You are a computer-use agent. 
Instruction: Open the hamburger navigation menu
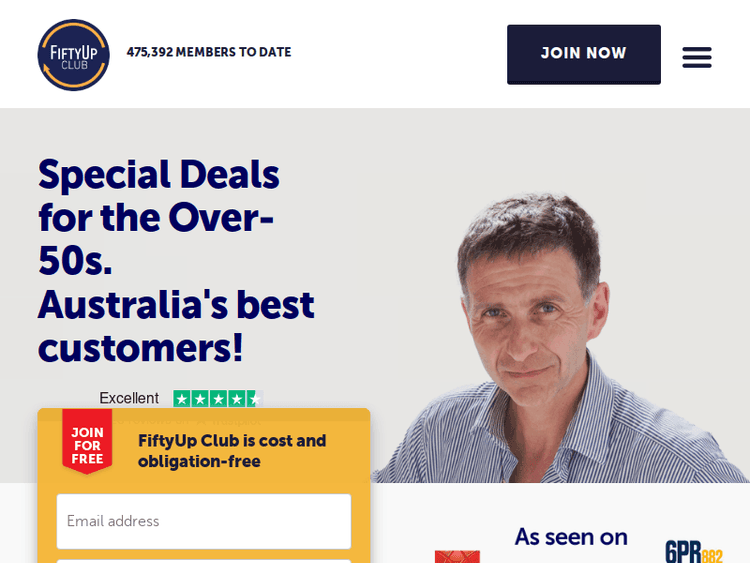click(696, 57)
